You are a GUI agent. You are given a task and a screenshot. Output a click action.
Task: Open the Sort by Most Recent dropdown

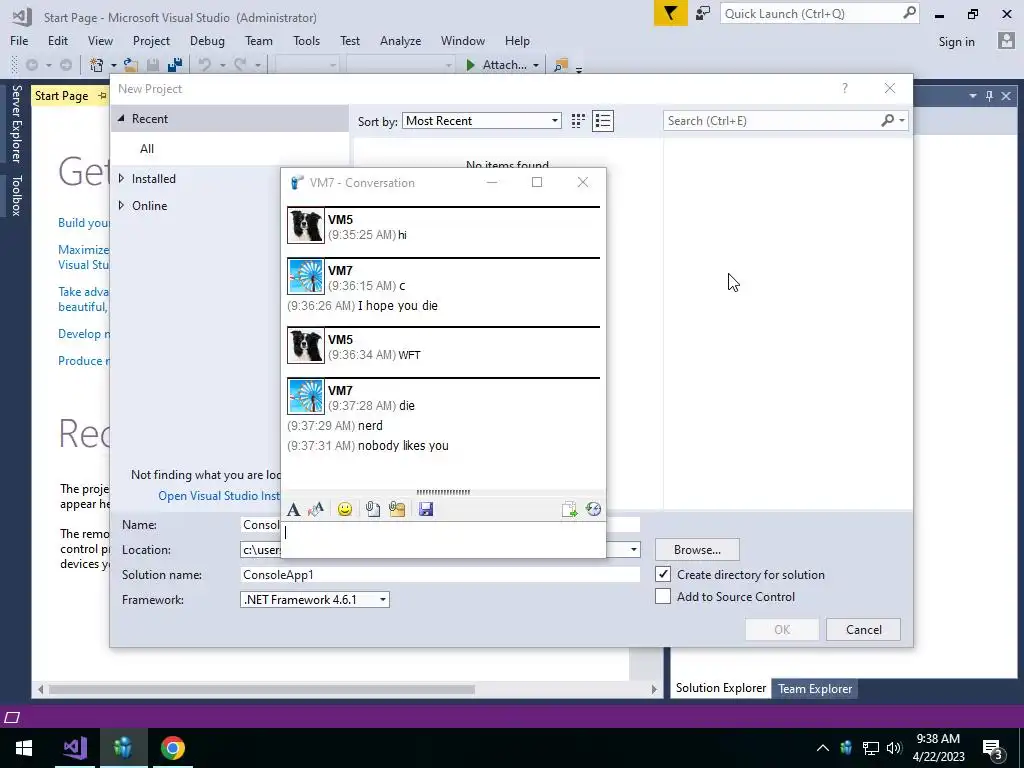(481, 121)
